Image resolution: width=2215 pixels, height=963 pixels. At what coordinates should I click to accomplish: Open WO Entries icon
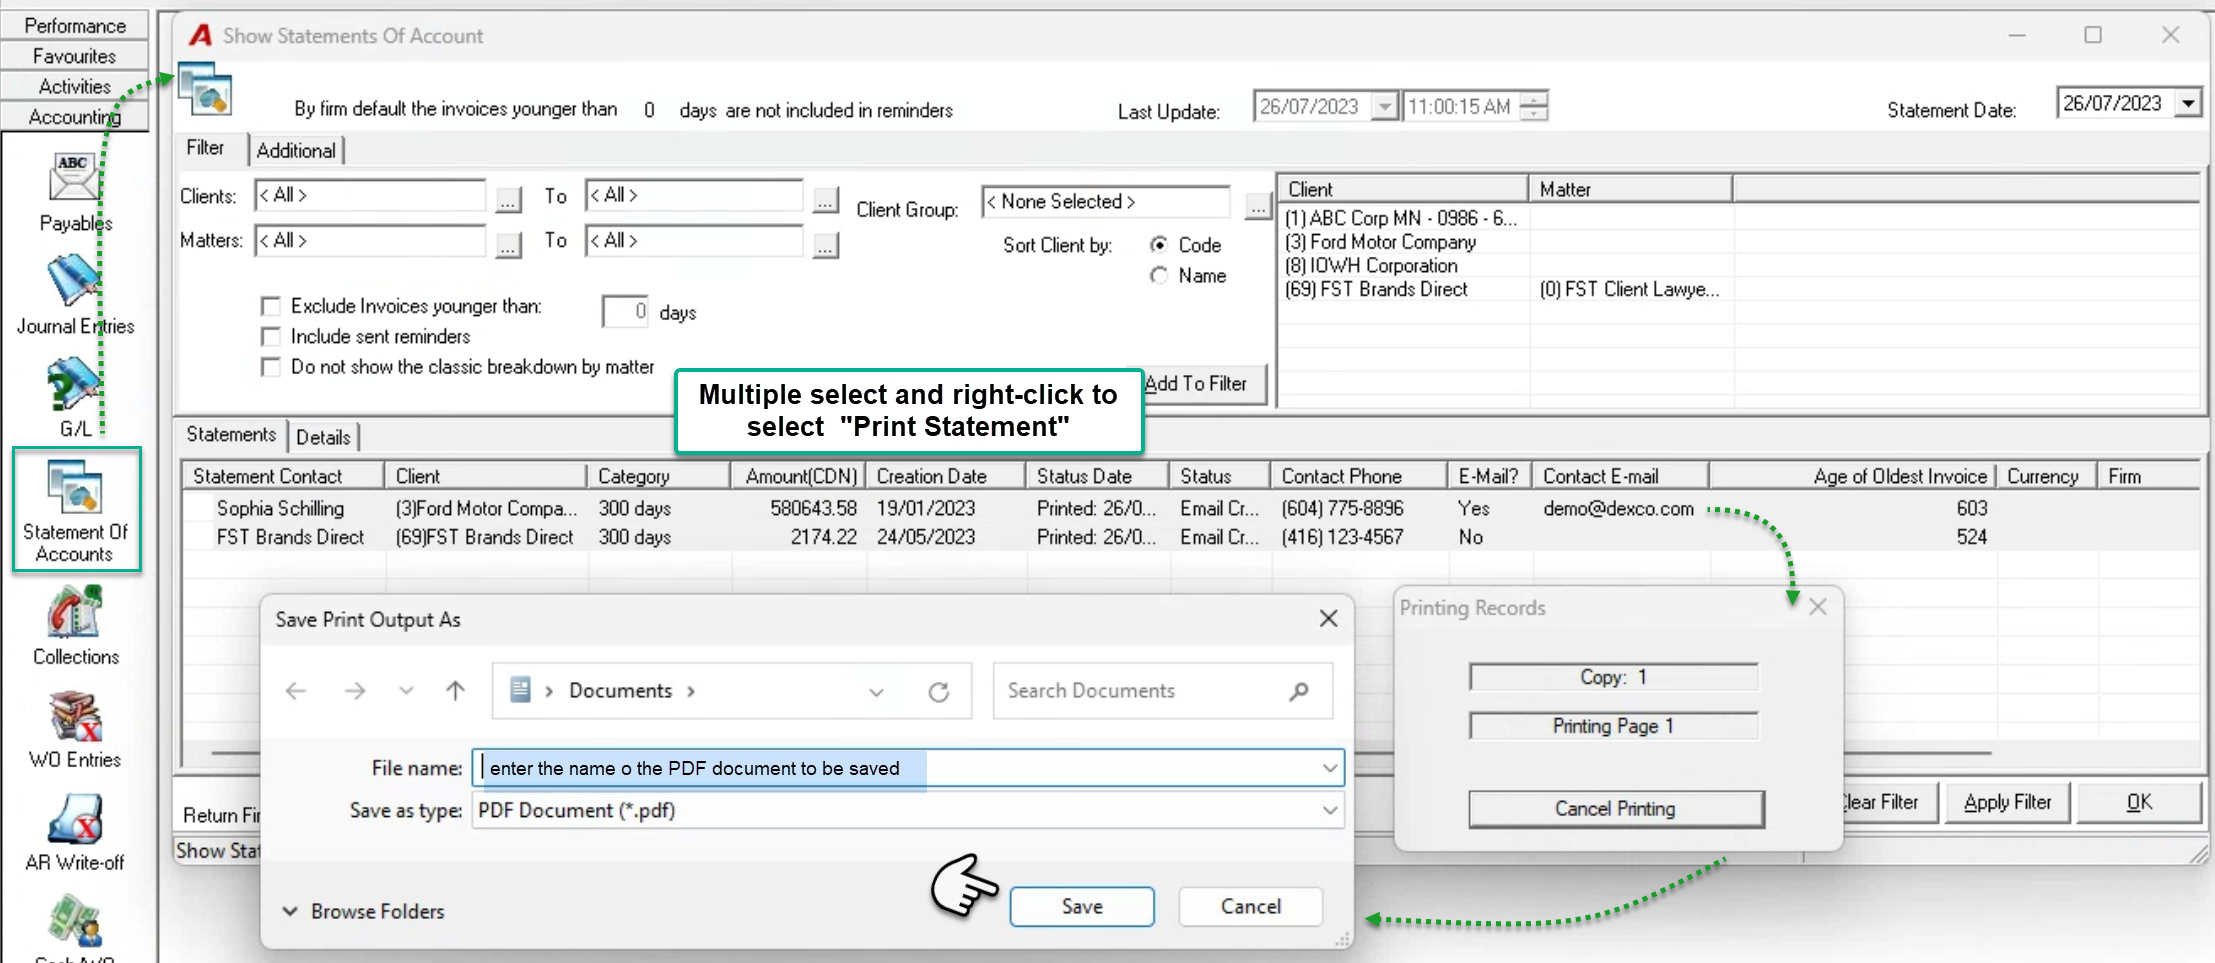75,716
